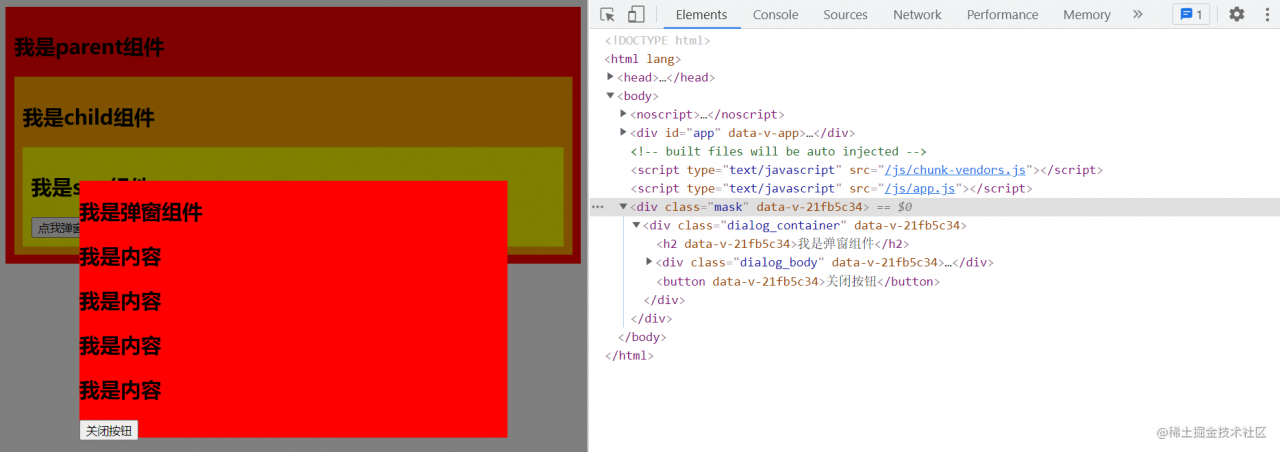Viewport: 1280px width, 452px height.
Task: Expand the div id="app" node
Action: tap(624, 132)
